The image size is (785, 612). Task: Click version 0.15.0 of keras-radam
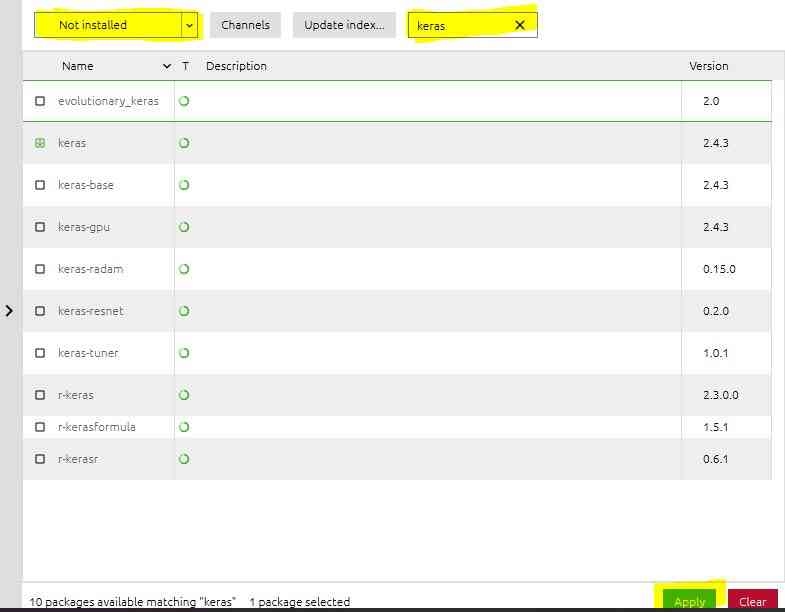719,269
